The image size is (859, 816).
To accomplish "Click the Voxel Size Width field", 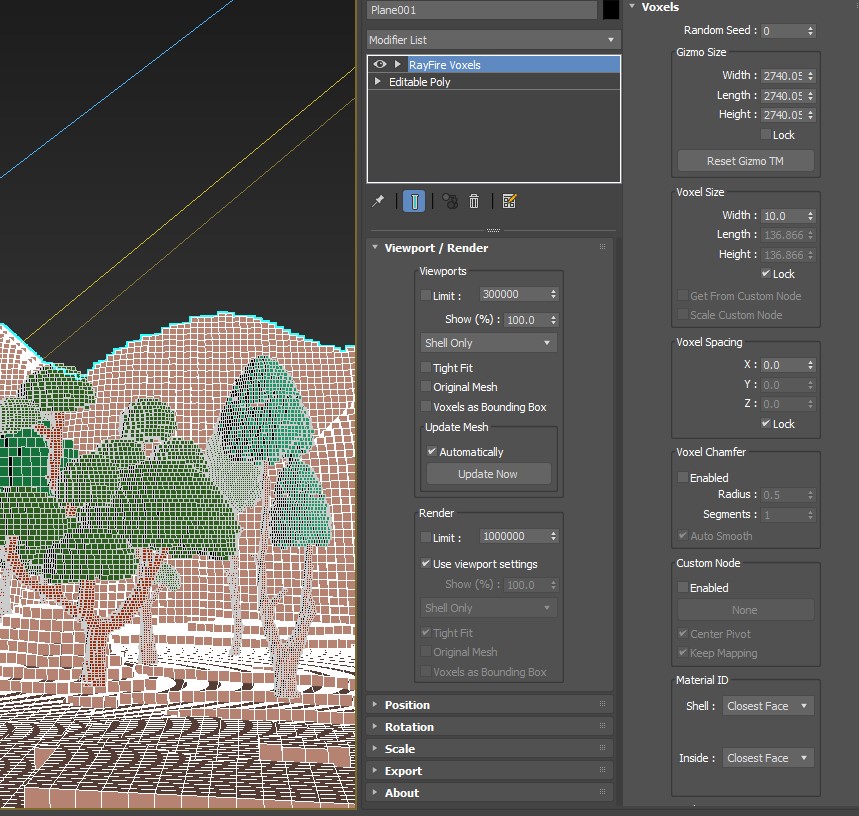I will [x=781, y=216].
